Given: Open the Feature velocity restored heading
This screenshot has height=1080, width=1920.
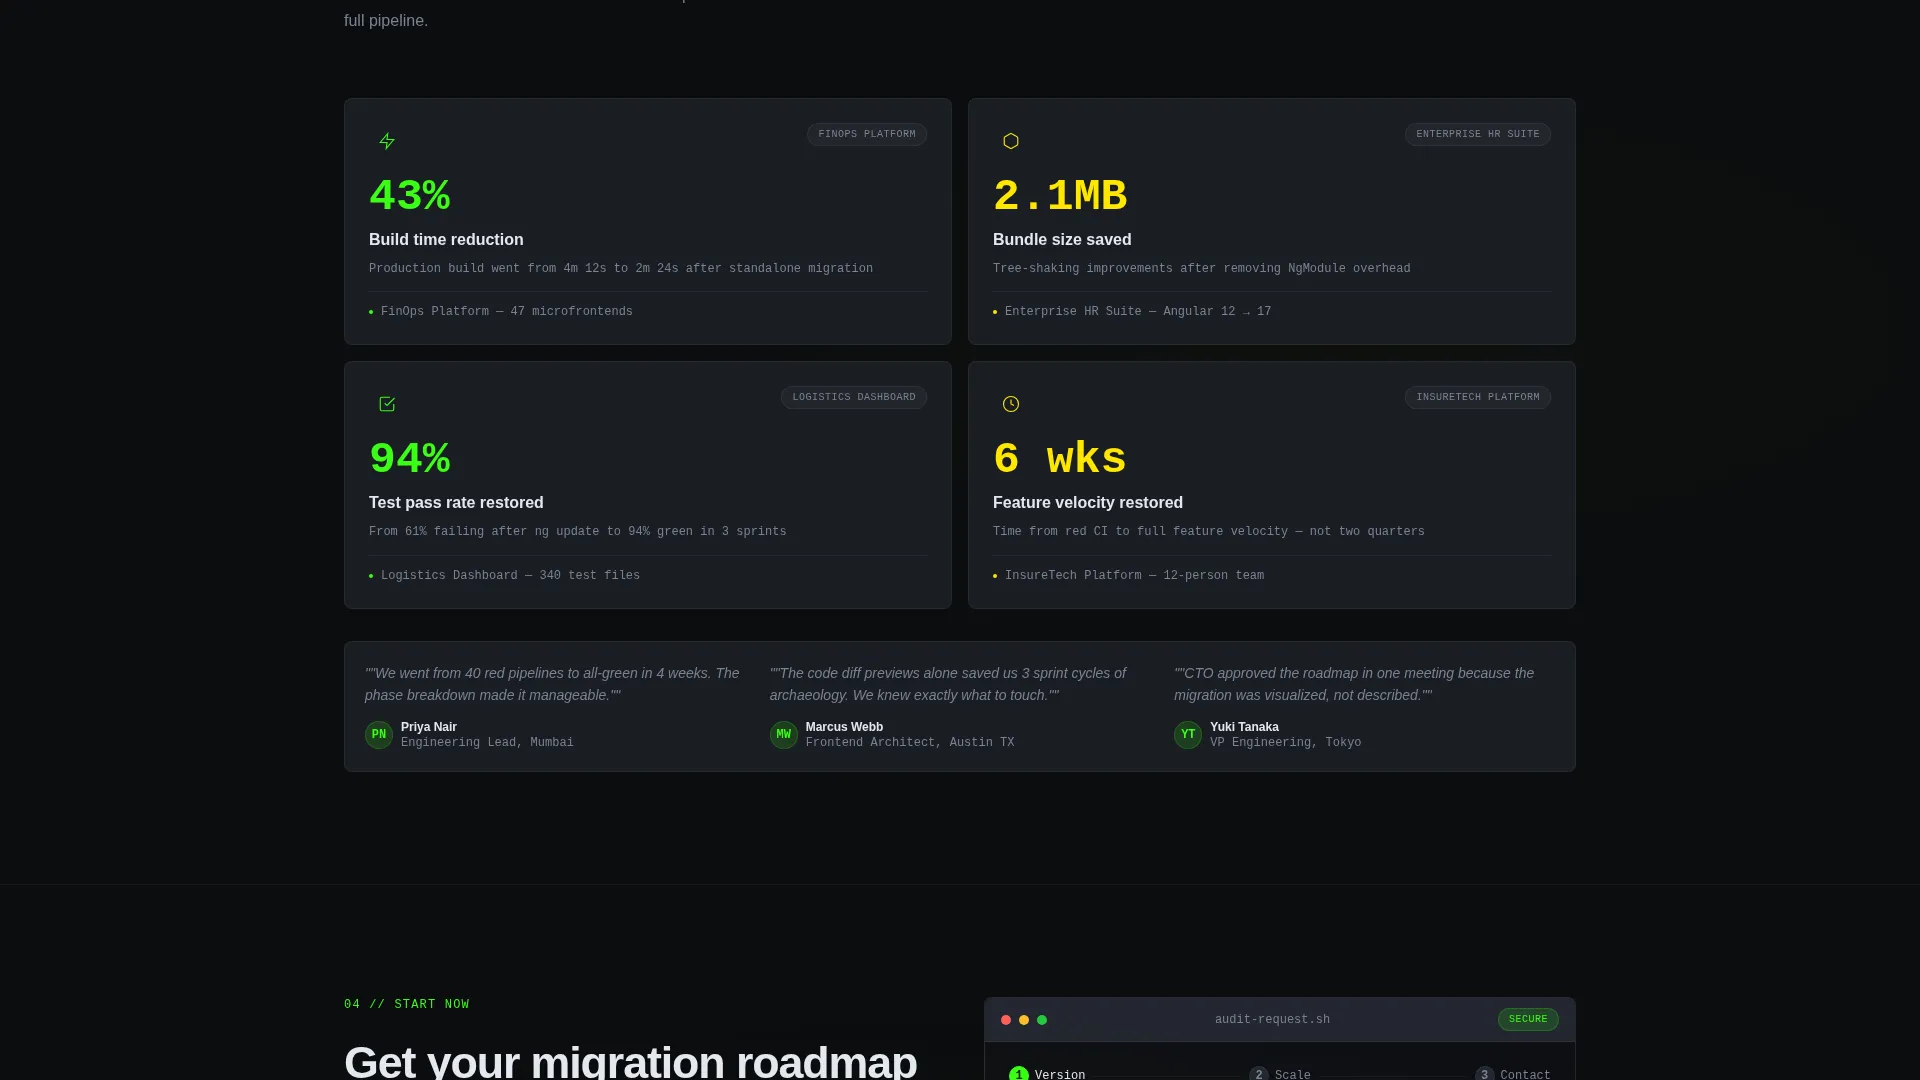Looking at the screenshot, I should (1088, 503).
